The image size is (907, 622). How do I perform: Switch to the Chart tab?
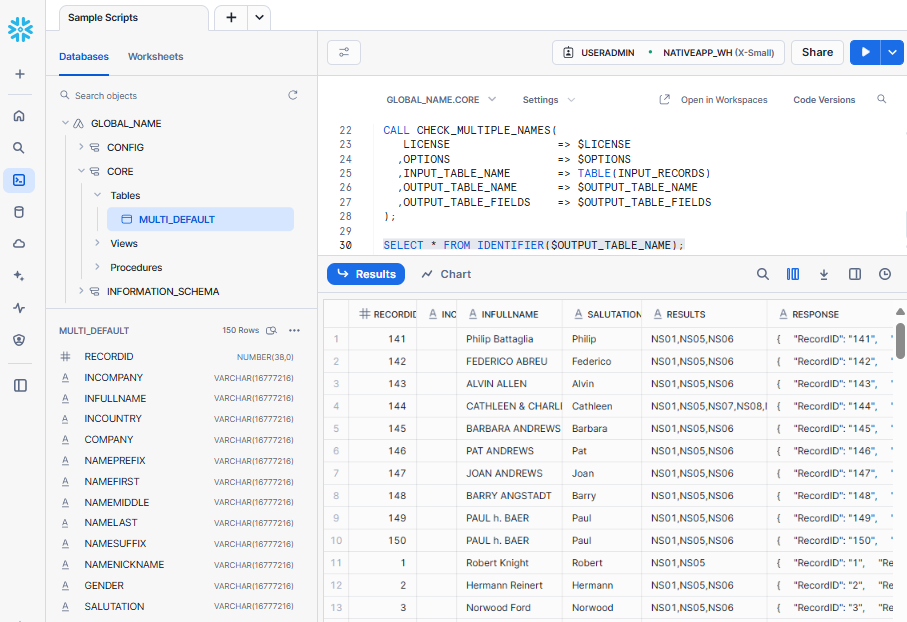446,274
